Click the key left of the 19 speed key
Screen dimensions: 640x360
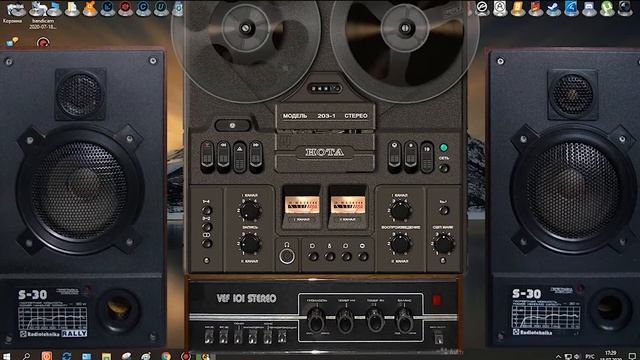[x=410, y=157]
